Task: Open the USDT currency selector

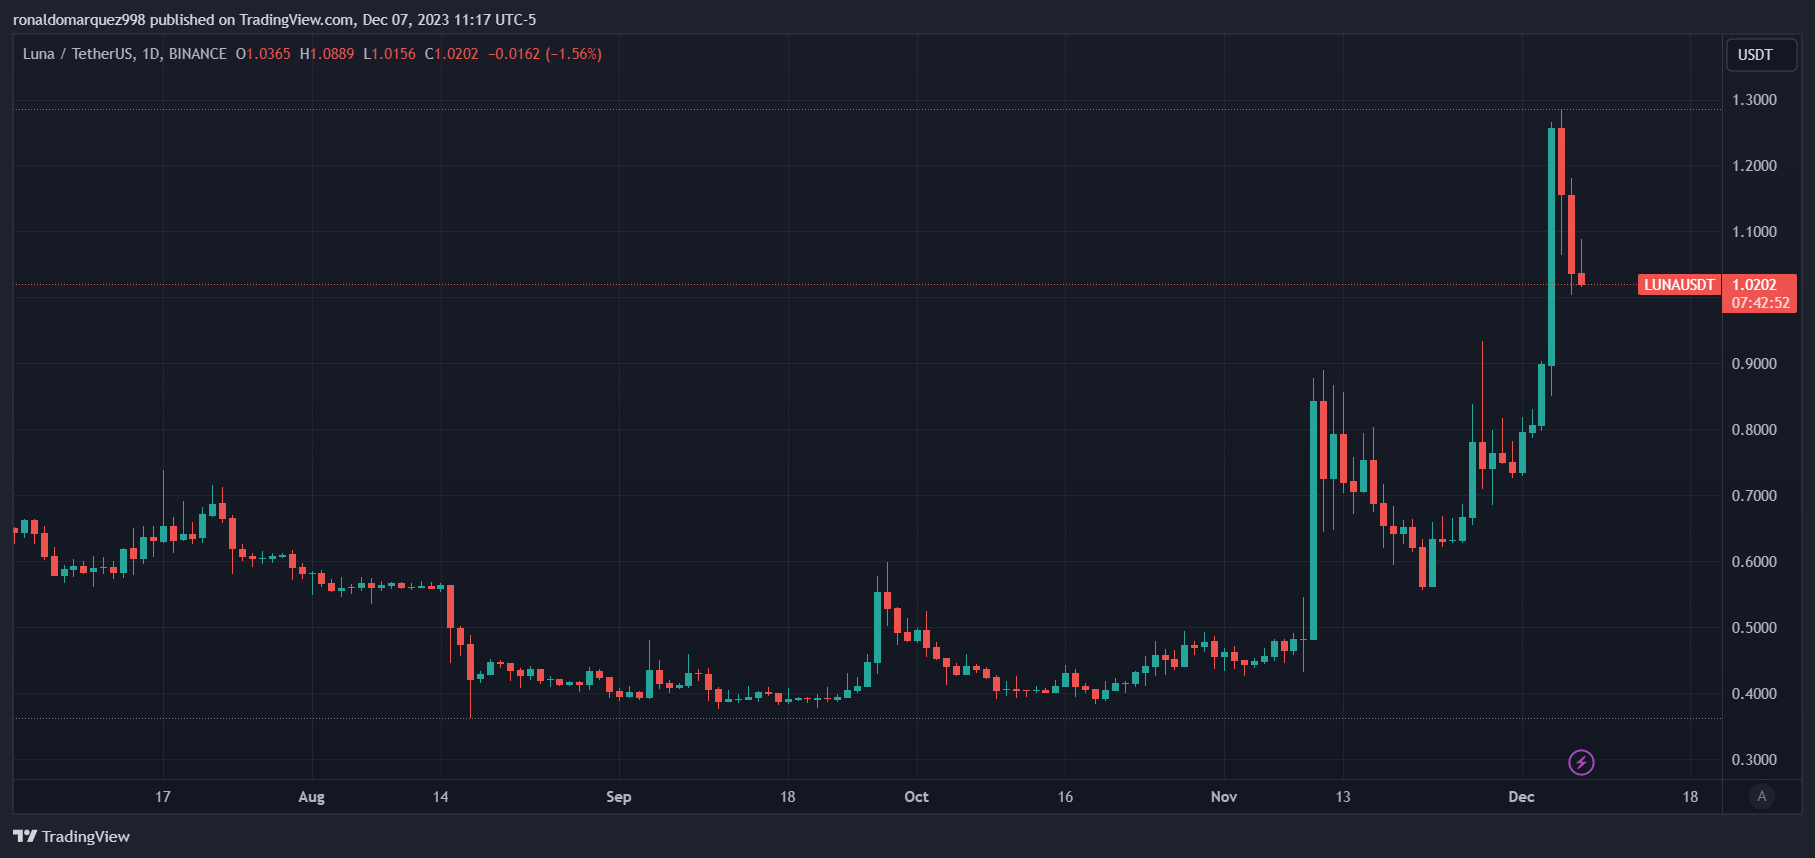Action: (x=1760, y=55)
